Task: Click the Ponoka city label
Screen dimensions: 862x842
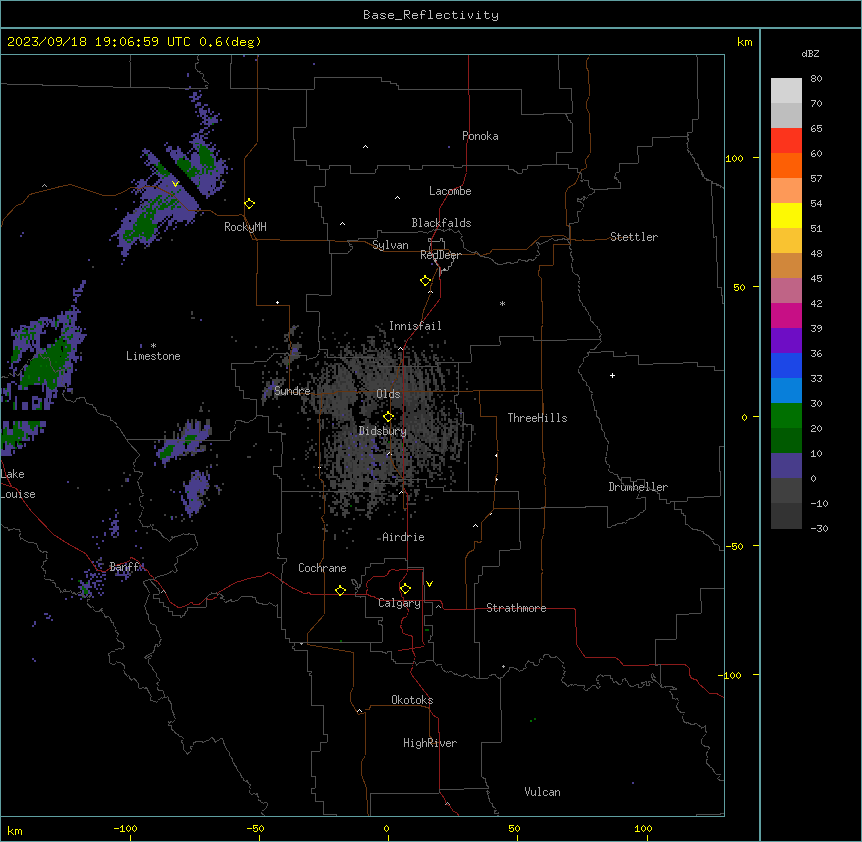Action: click(480, 136)
